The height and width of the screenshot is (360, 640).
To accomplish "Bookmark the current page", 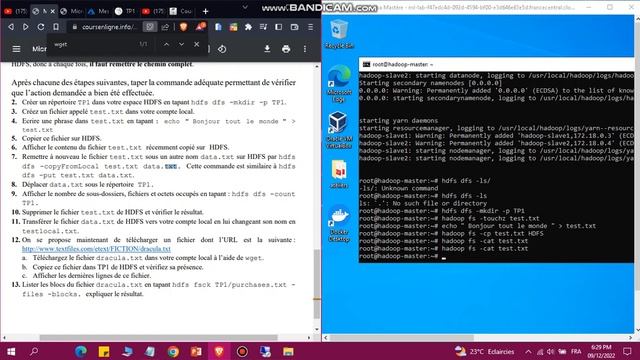I will click(x=56, y=27).
